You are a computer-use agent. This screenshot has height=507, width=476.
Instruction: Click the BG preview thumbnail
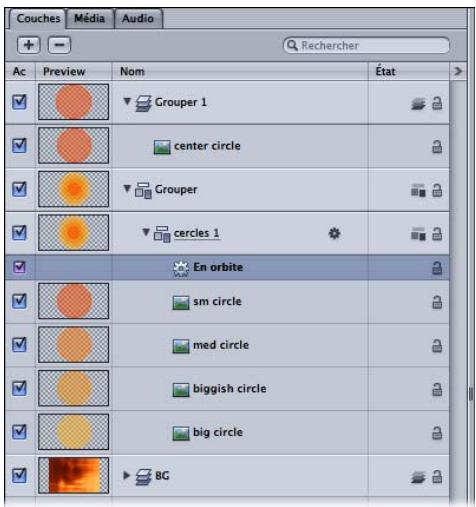pos(74,475)
